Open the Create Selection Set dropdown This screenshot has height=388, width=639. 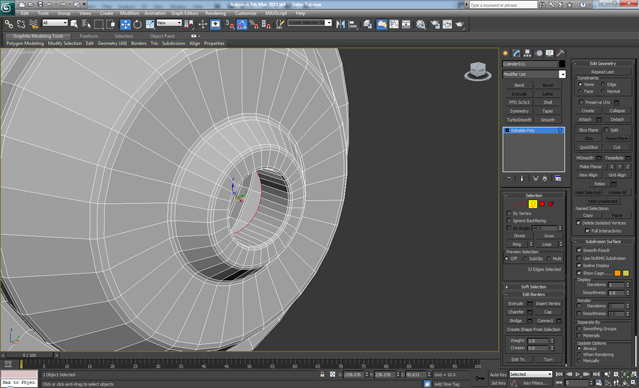tap(310, 23)
